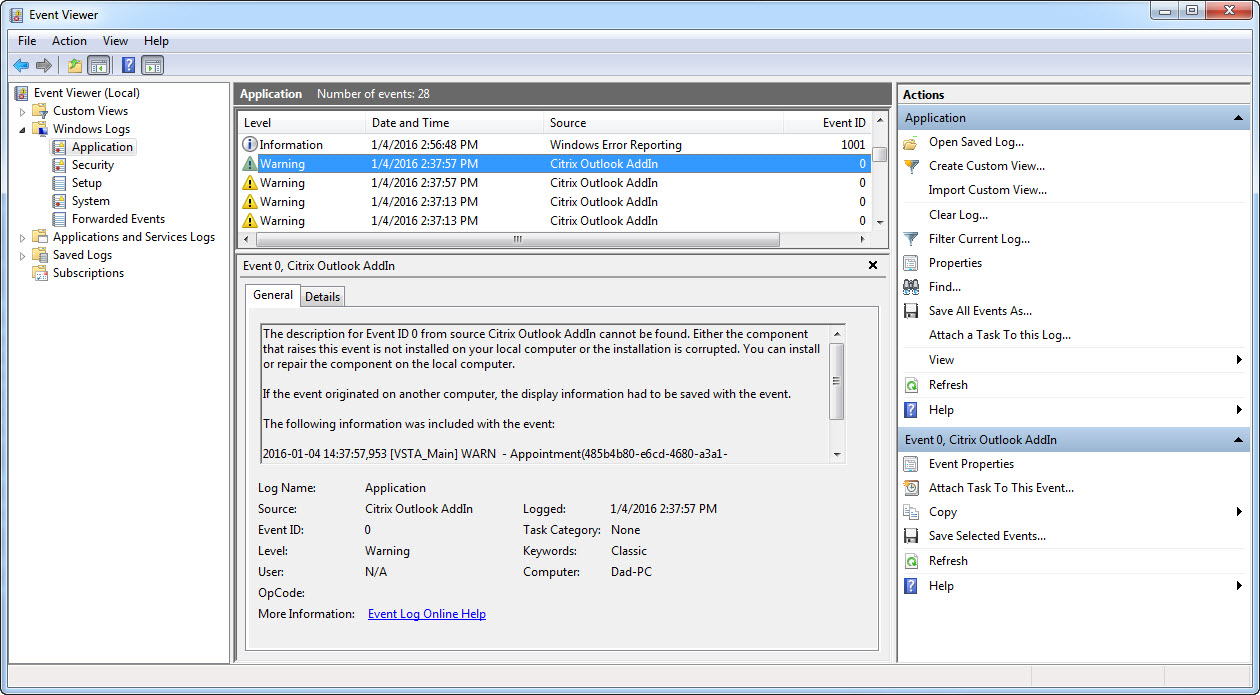Image resolution: width=1260 pixels, height=695 pixels.
Task: Click the Filter Current Log funnel icon
Action: 911,239
